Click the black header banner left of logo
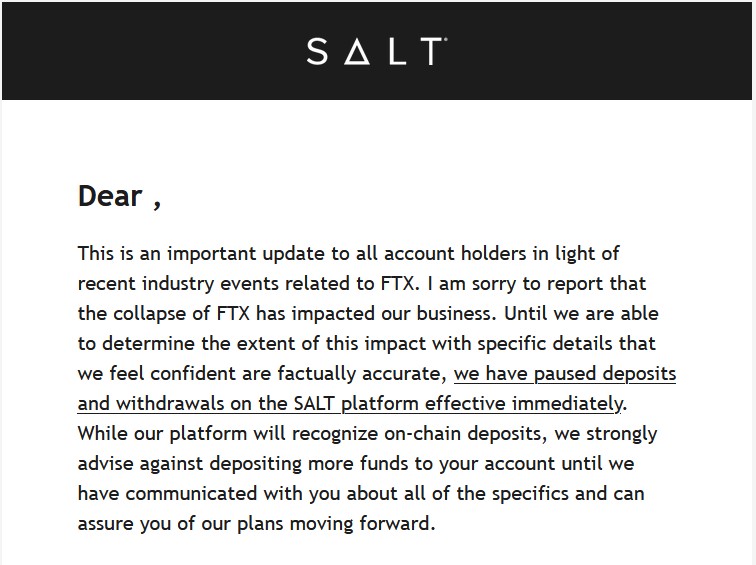 click(154, 51)
